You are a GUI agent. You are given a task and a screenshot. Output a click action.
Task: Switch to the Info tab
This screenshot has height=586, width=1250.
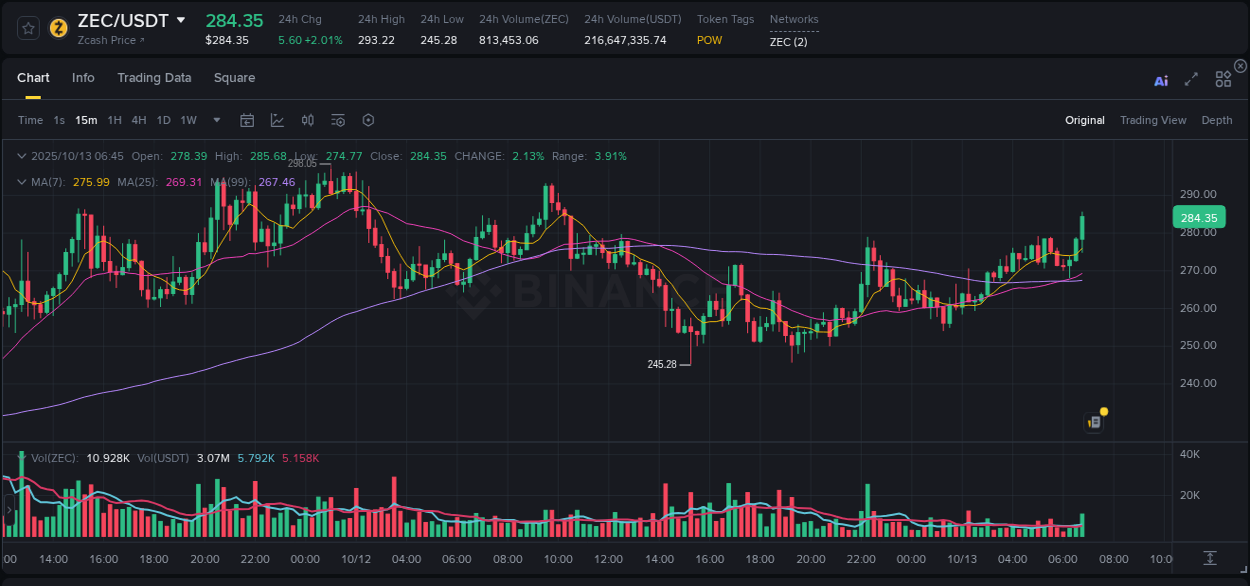(x=83, y=77)
